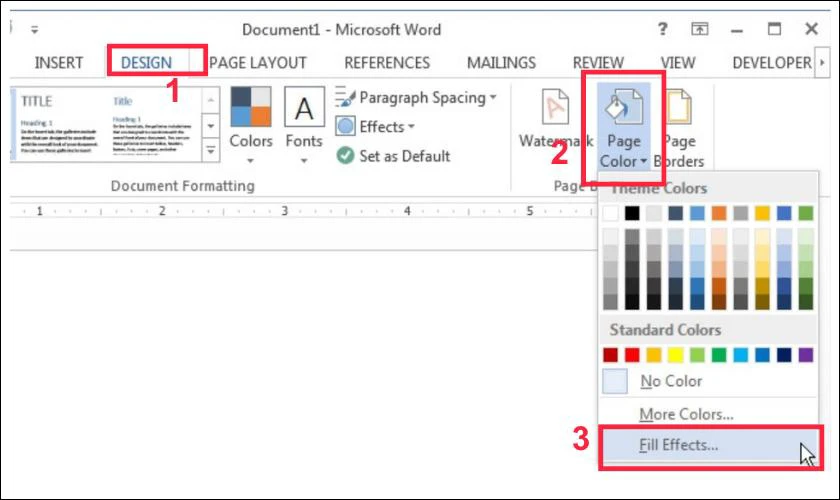The width and height of the screenshot is (840, 500).
Task: Open the INSERT tab
Action: [59, 63]
